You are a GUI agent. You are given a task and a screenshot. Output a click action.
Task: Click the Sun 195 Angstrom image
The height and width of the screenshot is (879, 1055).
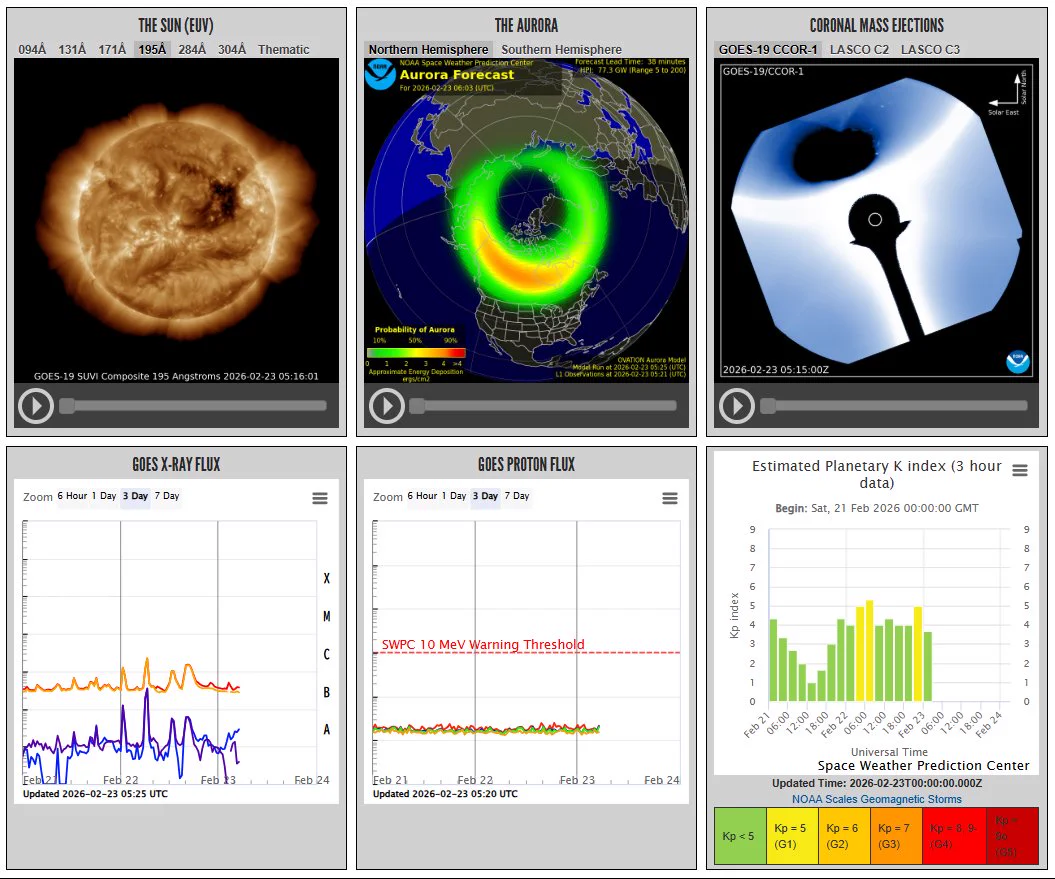pos(176,220)
